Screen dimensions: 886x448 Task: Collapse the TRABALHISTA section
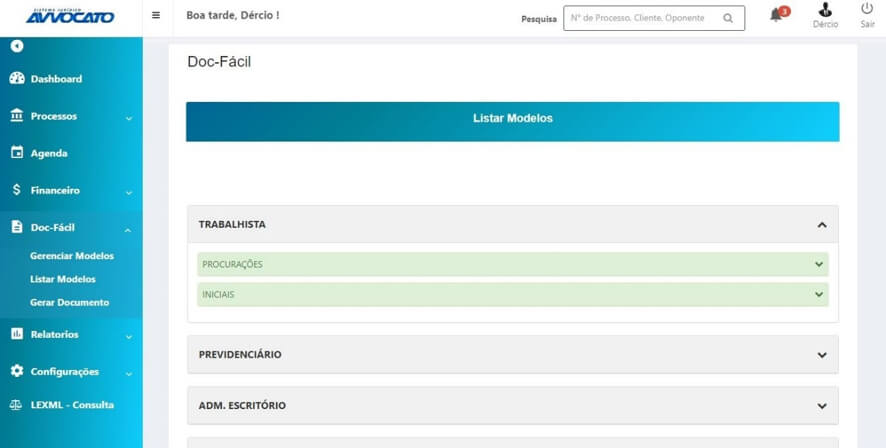[x=821, y=225]
